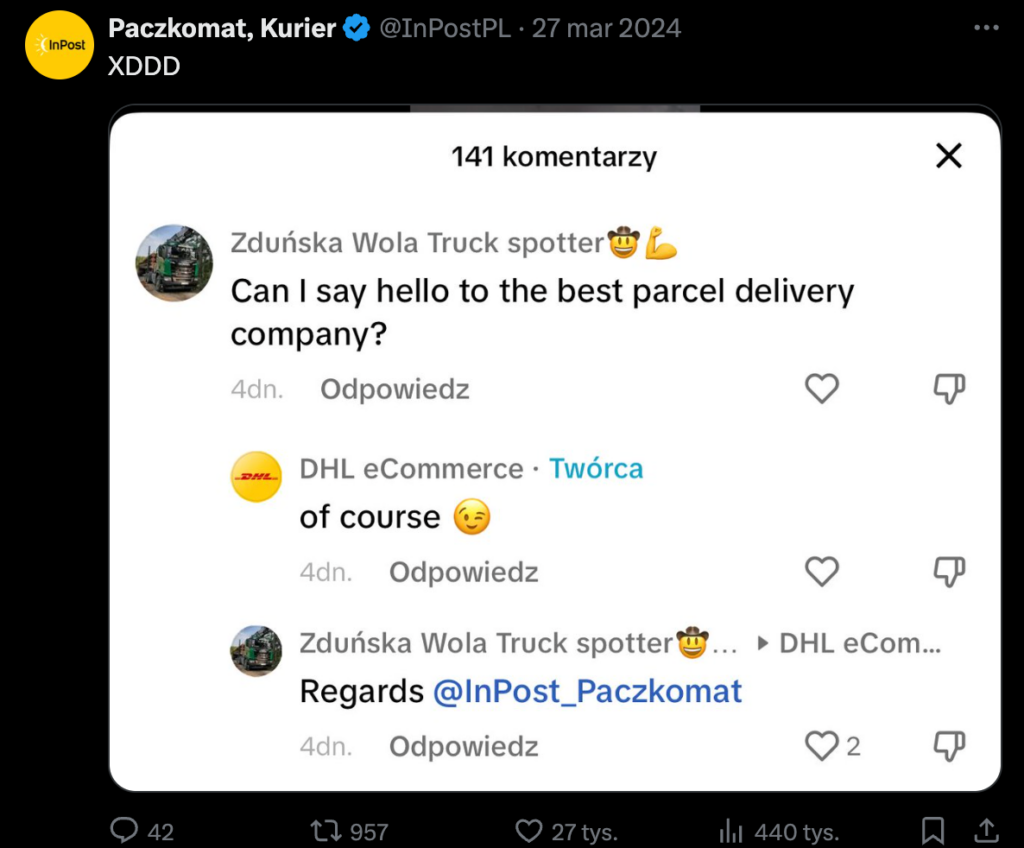Viewport: 1024px width, 848px height.
Task: Share the tweet via share icon
Action: (985, 830)
